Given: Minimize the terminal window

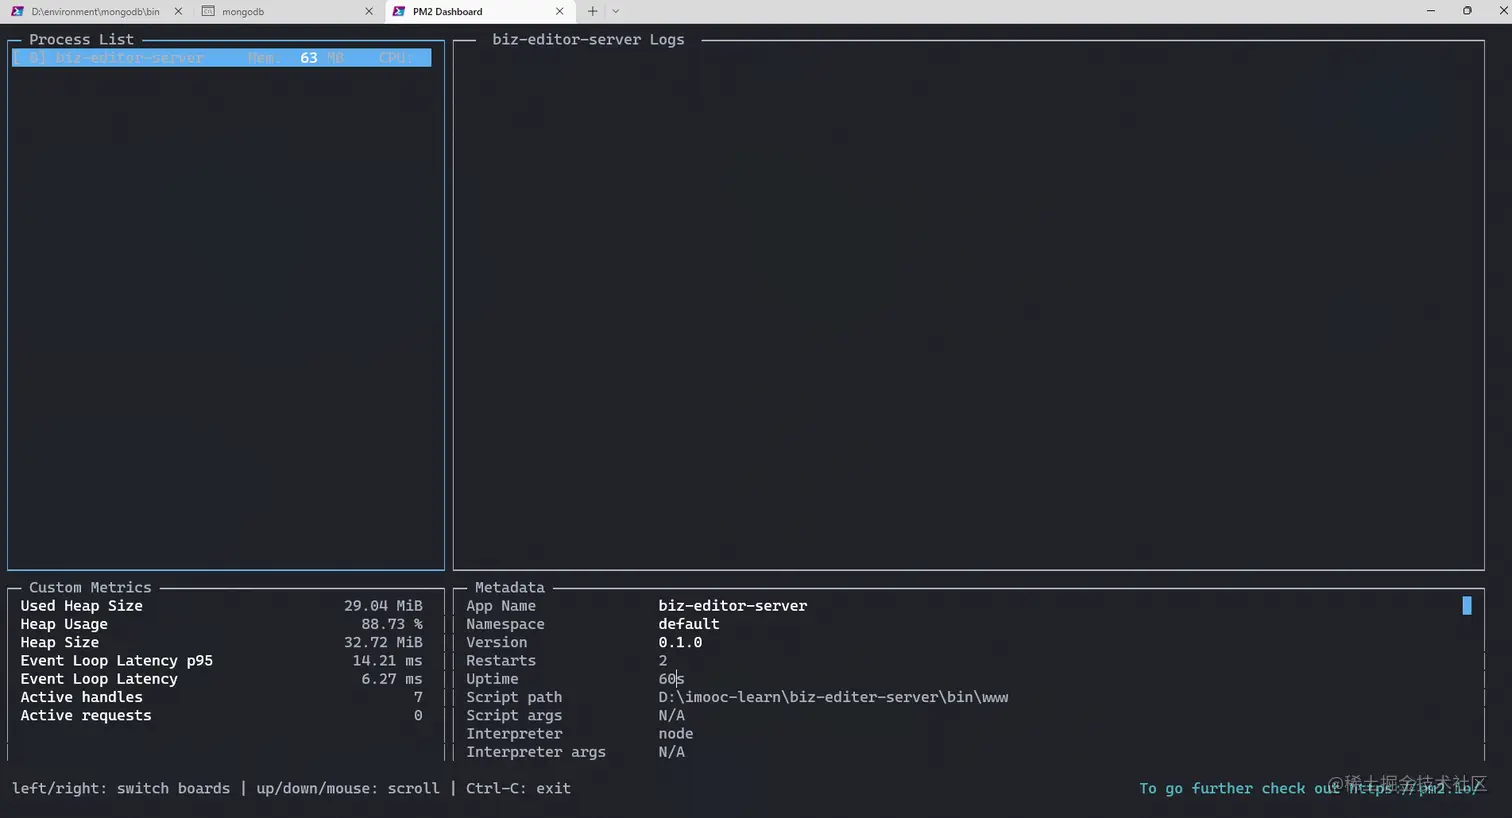Looking at the screenshot, I should click(x=1431, y=11).
